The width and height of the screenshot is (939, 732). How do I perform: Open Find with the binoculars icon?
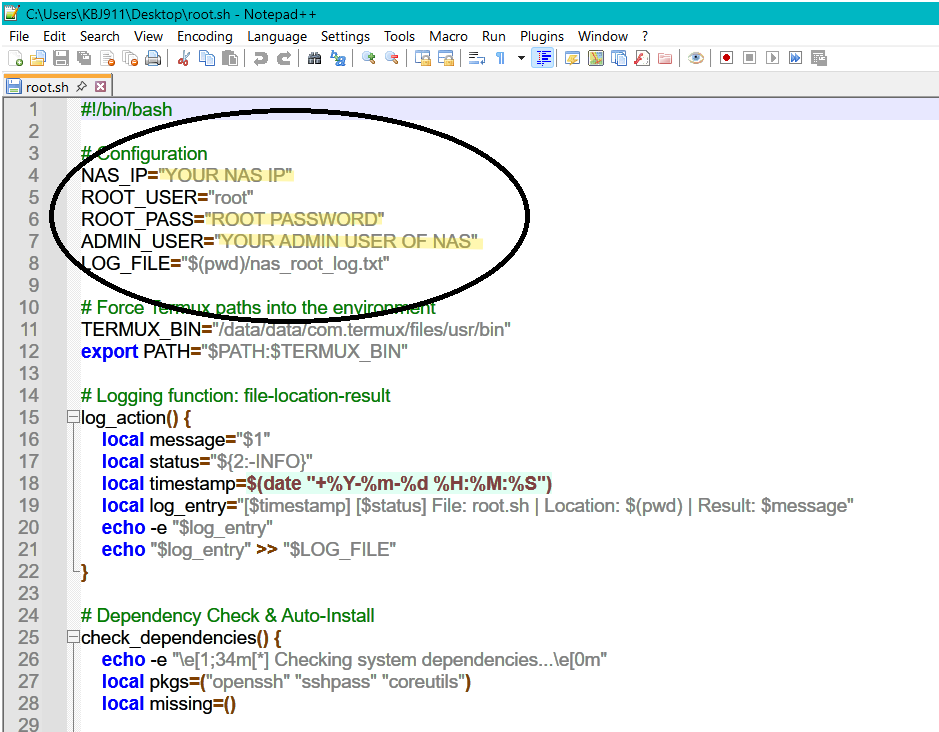314,59
